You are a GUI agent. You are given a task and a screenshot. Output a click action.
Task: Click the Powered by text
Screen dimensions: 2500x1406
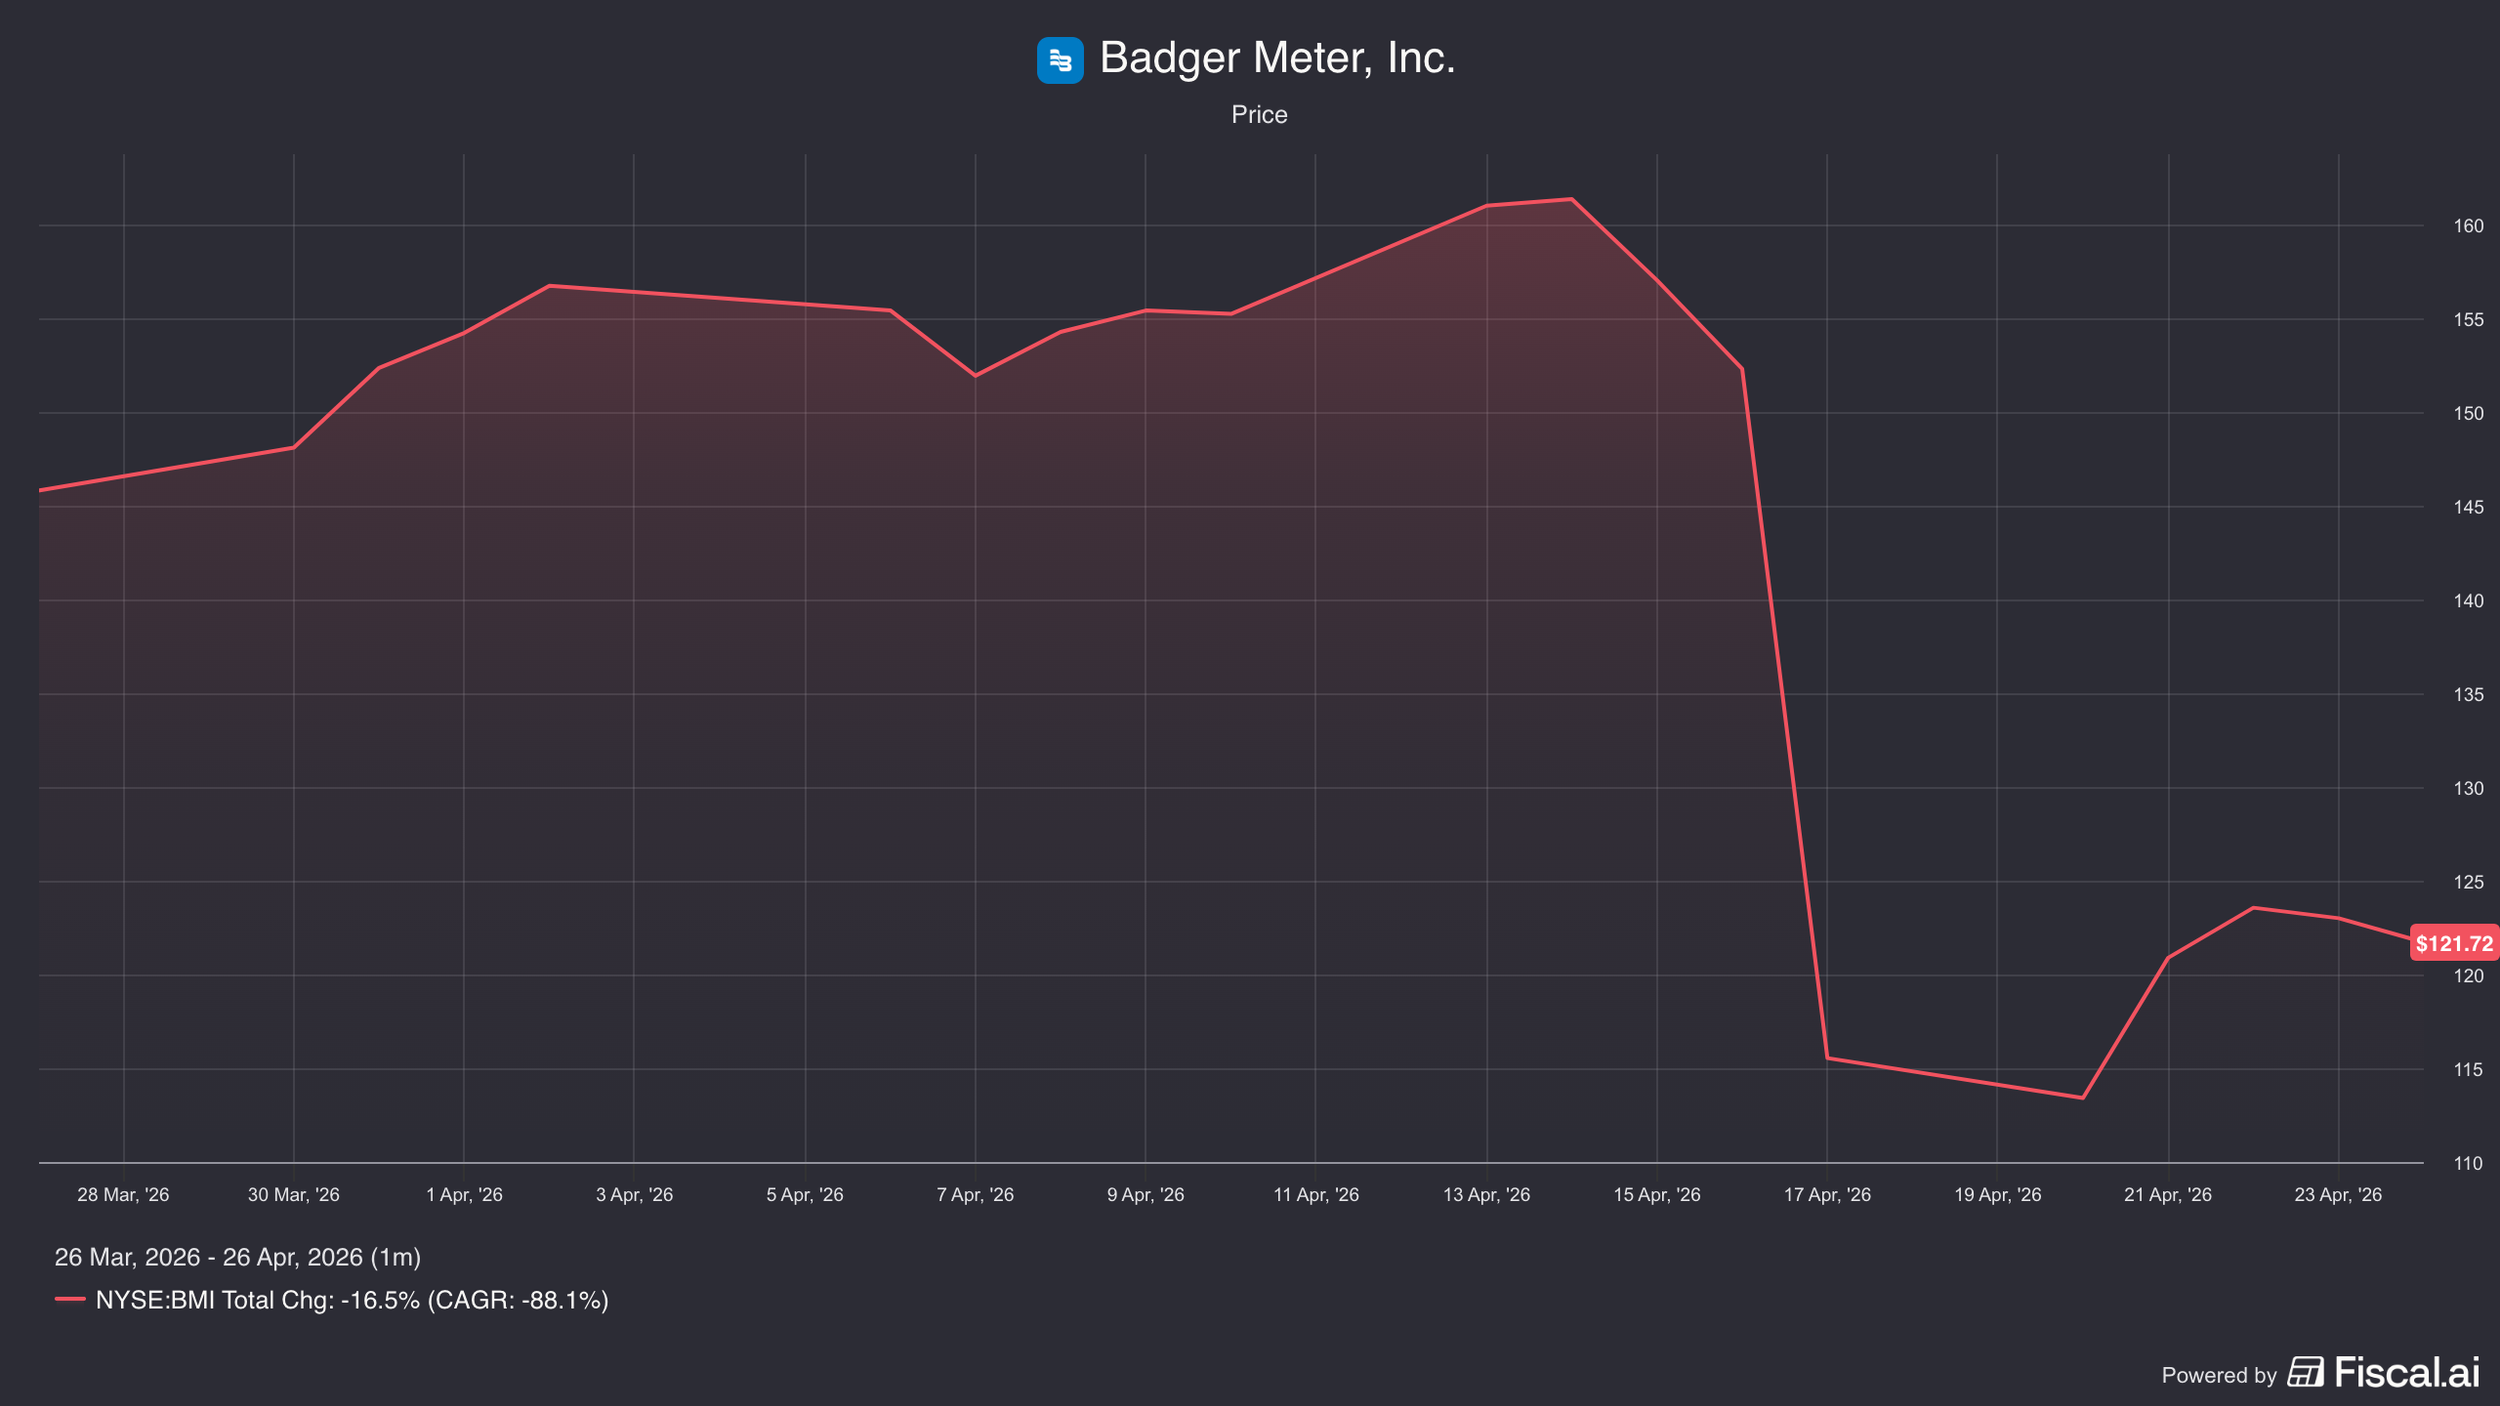2218,1375
